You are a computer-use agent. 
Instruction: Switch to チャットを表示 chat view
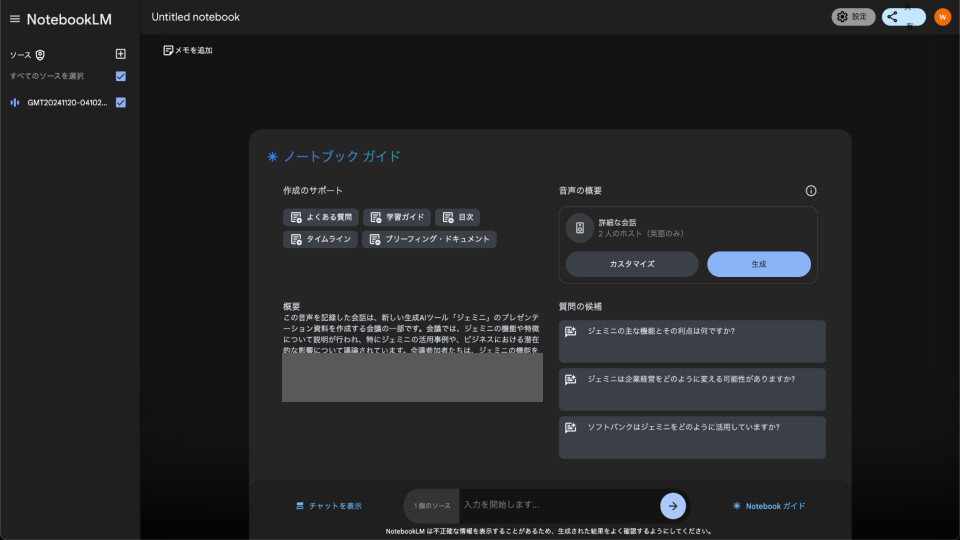coord(329,506)
